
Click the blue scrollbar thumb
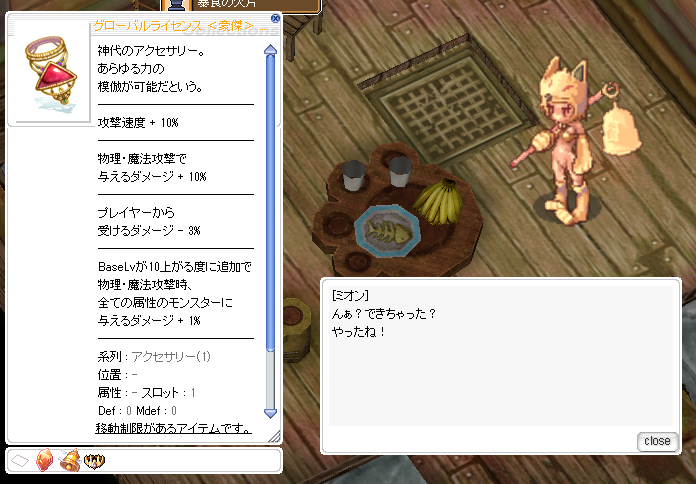tap(270, 203)
